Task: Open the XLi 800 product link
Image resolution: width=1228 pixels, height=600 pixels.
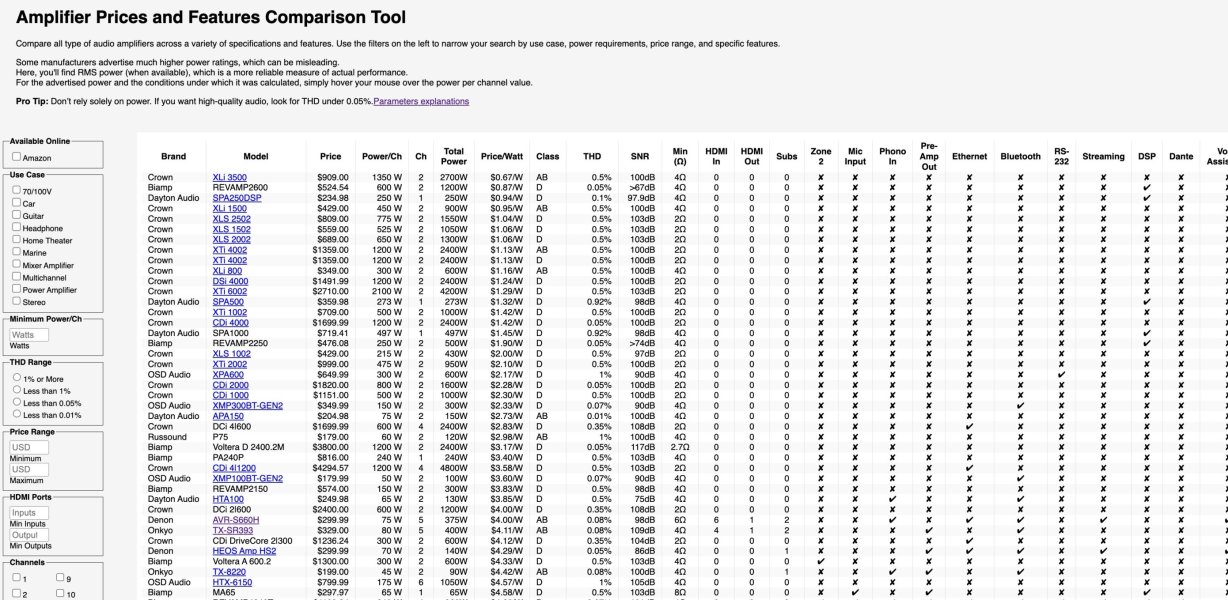Action: 227,270
